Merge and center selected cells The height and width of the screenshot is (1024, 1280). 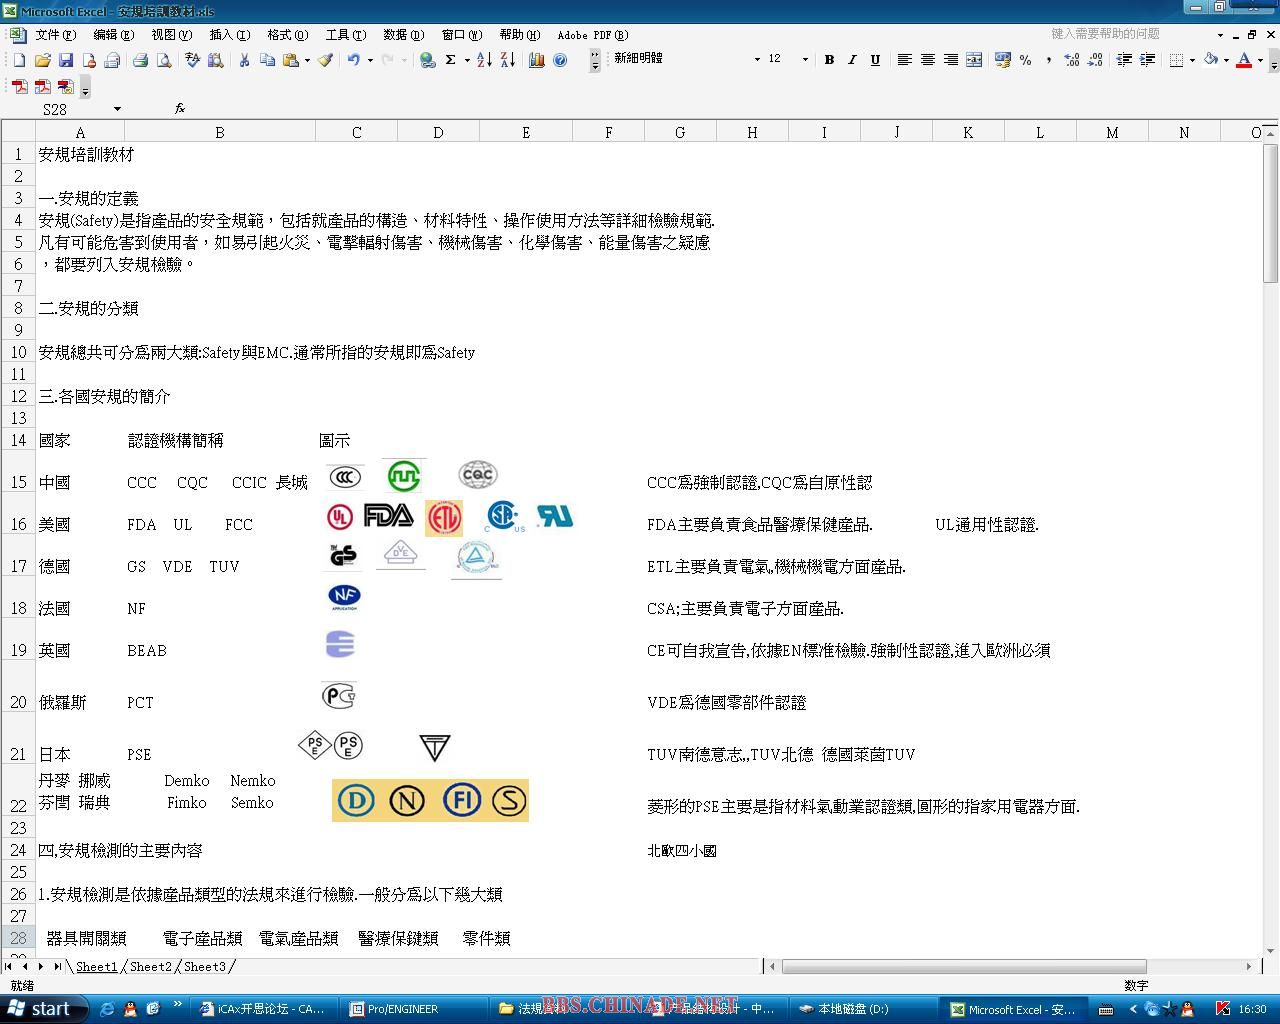[x=974, y=60]
